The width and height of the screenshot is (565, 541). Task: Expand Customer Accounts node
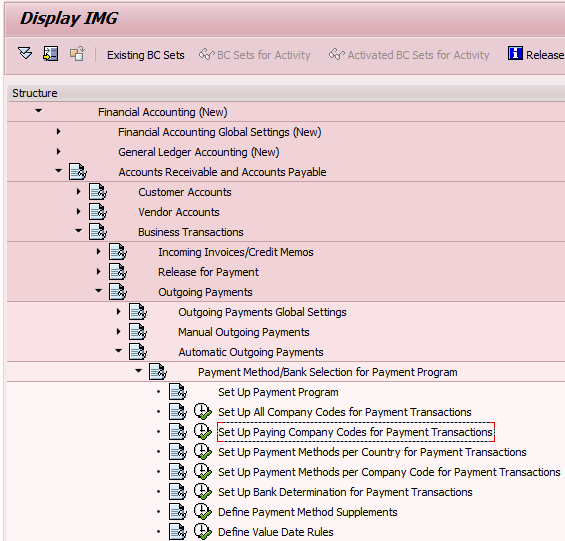click(x=79, y=191)
